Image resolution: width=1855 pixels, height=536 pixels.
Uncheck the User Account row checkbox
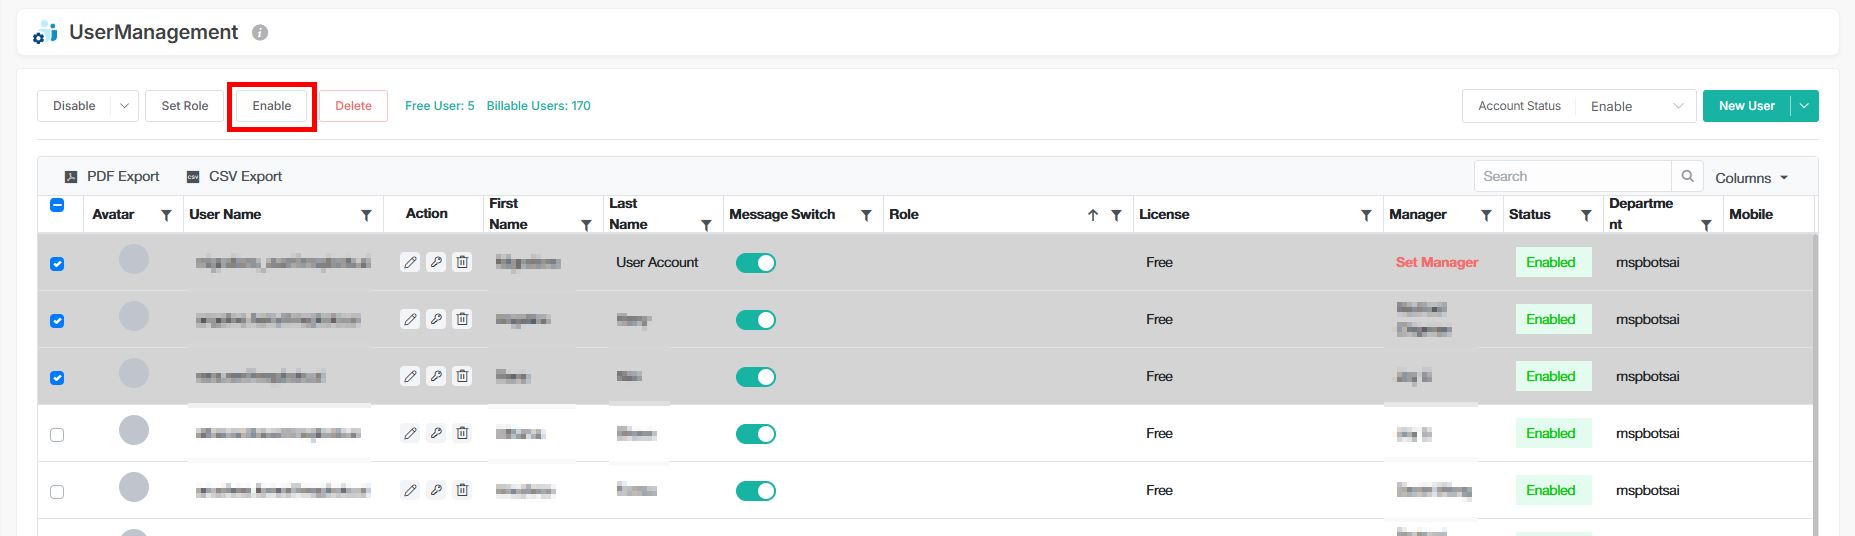(x=57, y=264)
